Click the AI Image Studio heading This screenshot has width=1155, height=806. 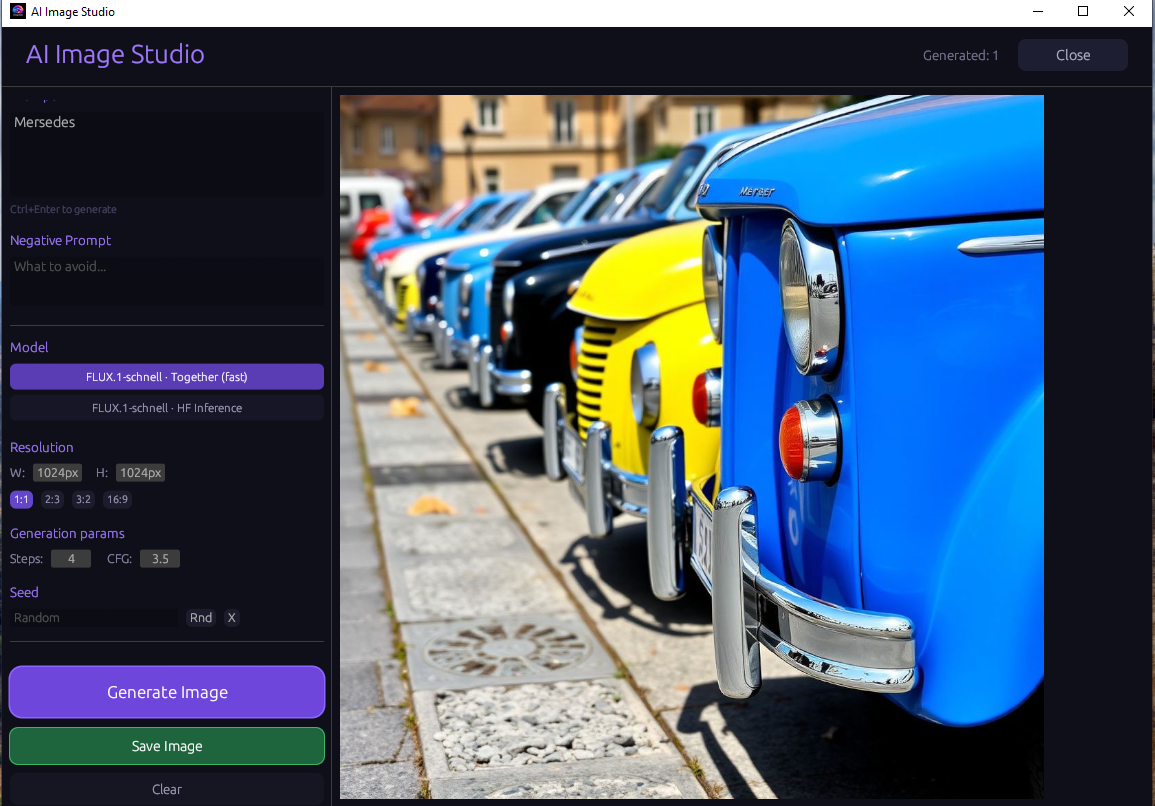pos(115,55)
